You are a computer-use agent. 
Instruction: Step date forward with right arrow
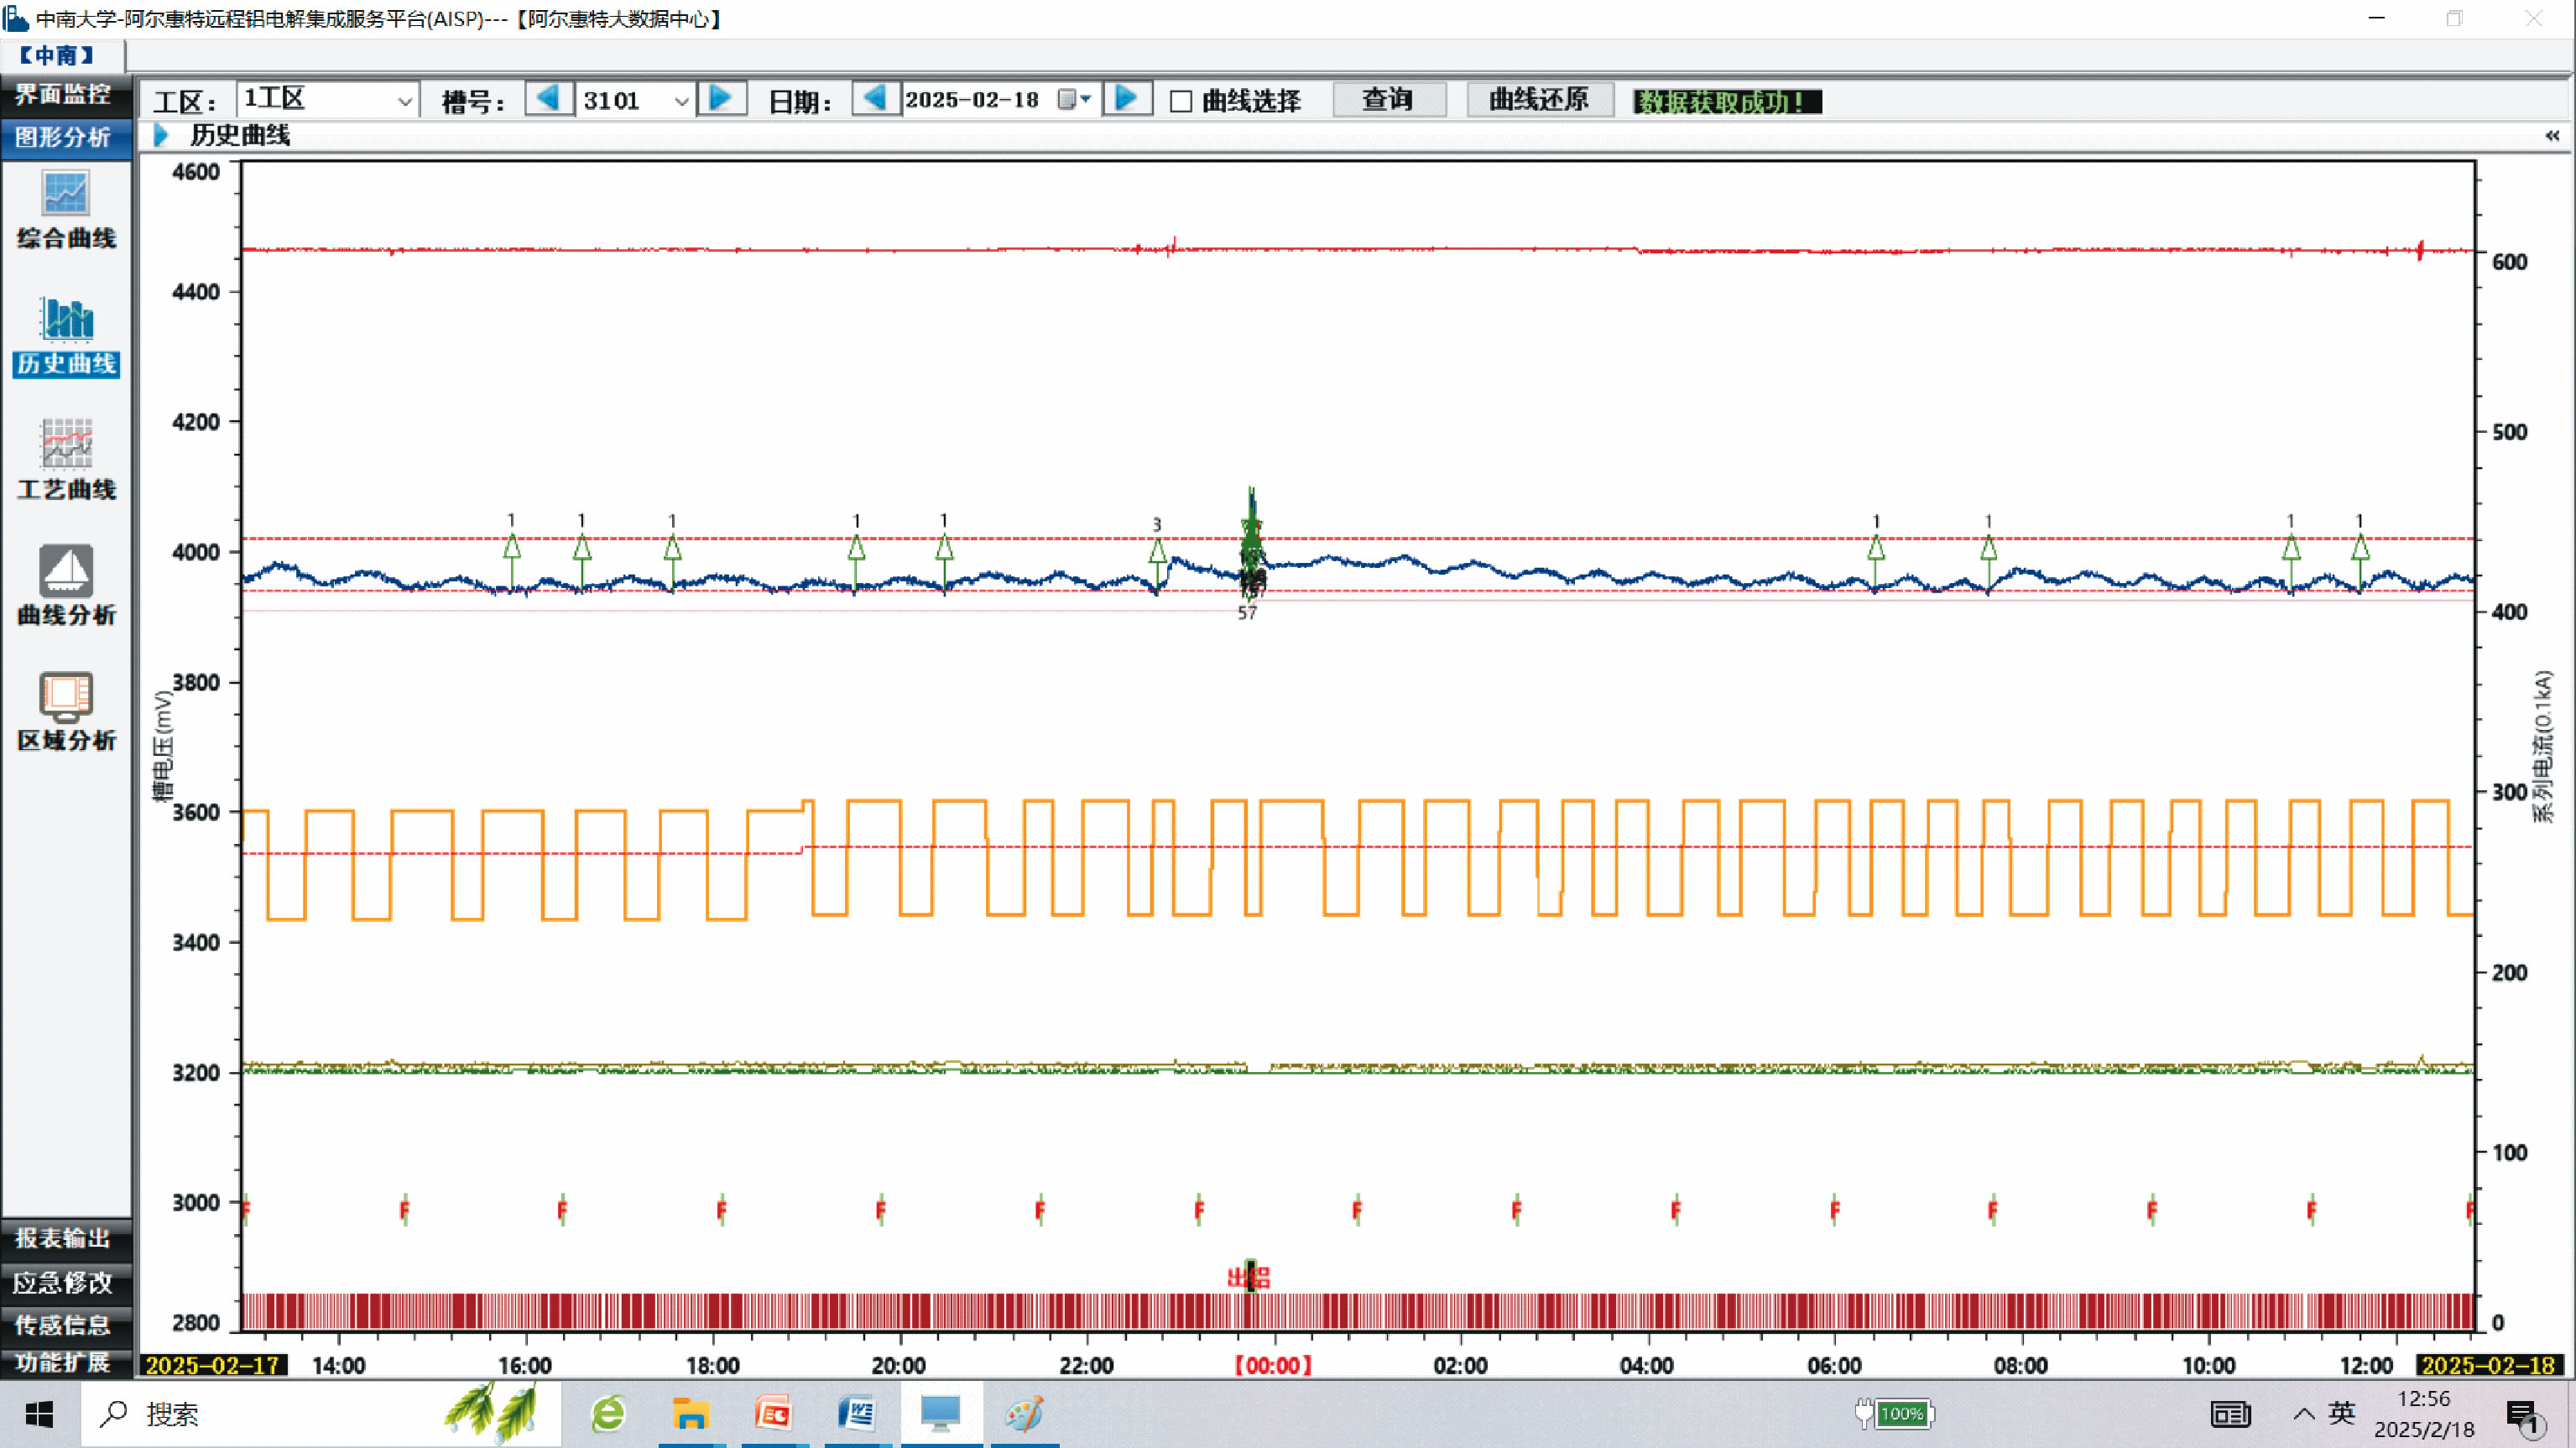[x=1127, y=99]
